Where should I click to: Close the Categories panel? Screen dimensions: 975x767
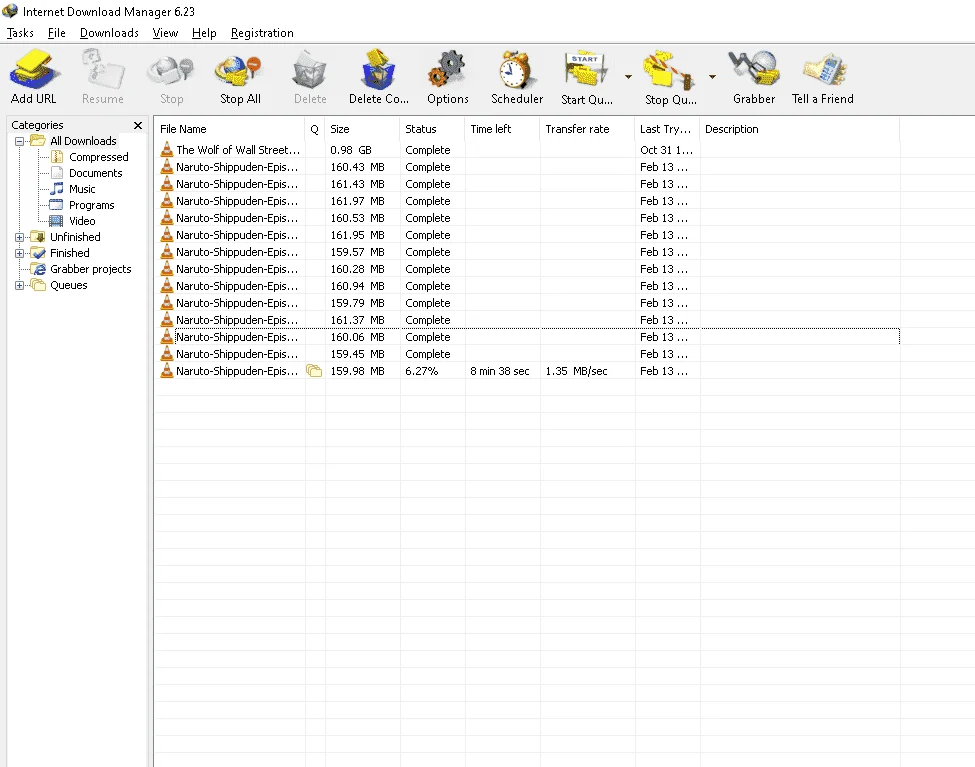pyautogui.click(x=138, y=126)
